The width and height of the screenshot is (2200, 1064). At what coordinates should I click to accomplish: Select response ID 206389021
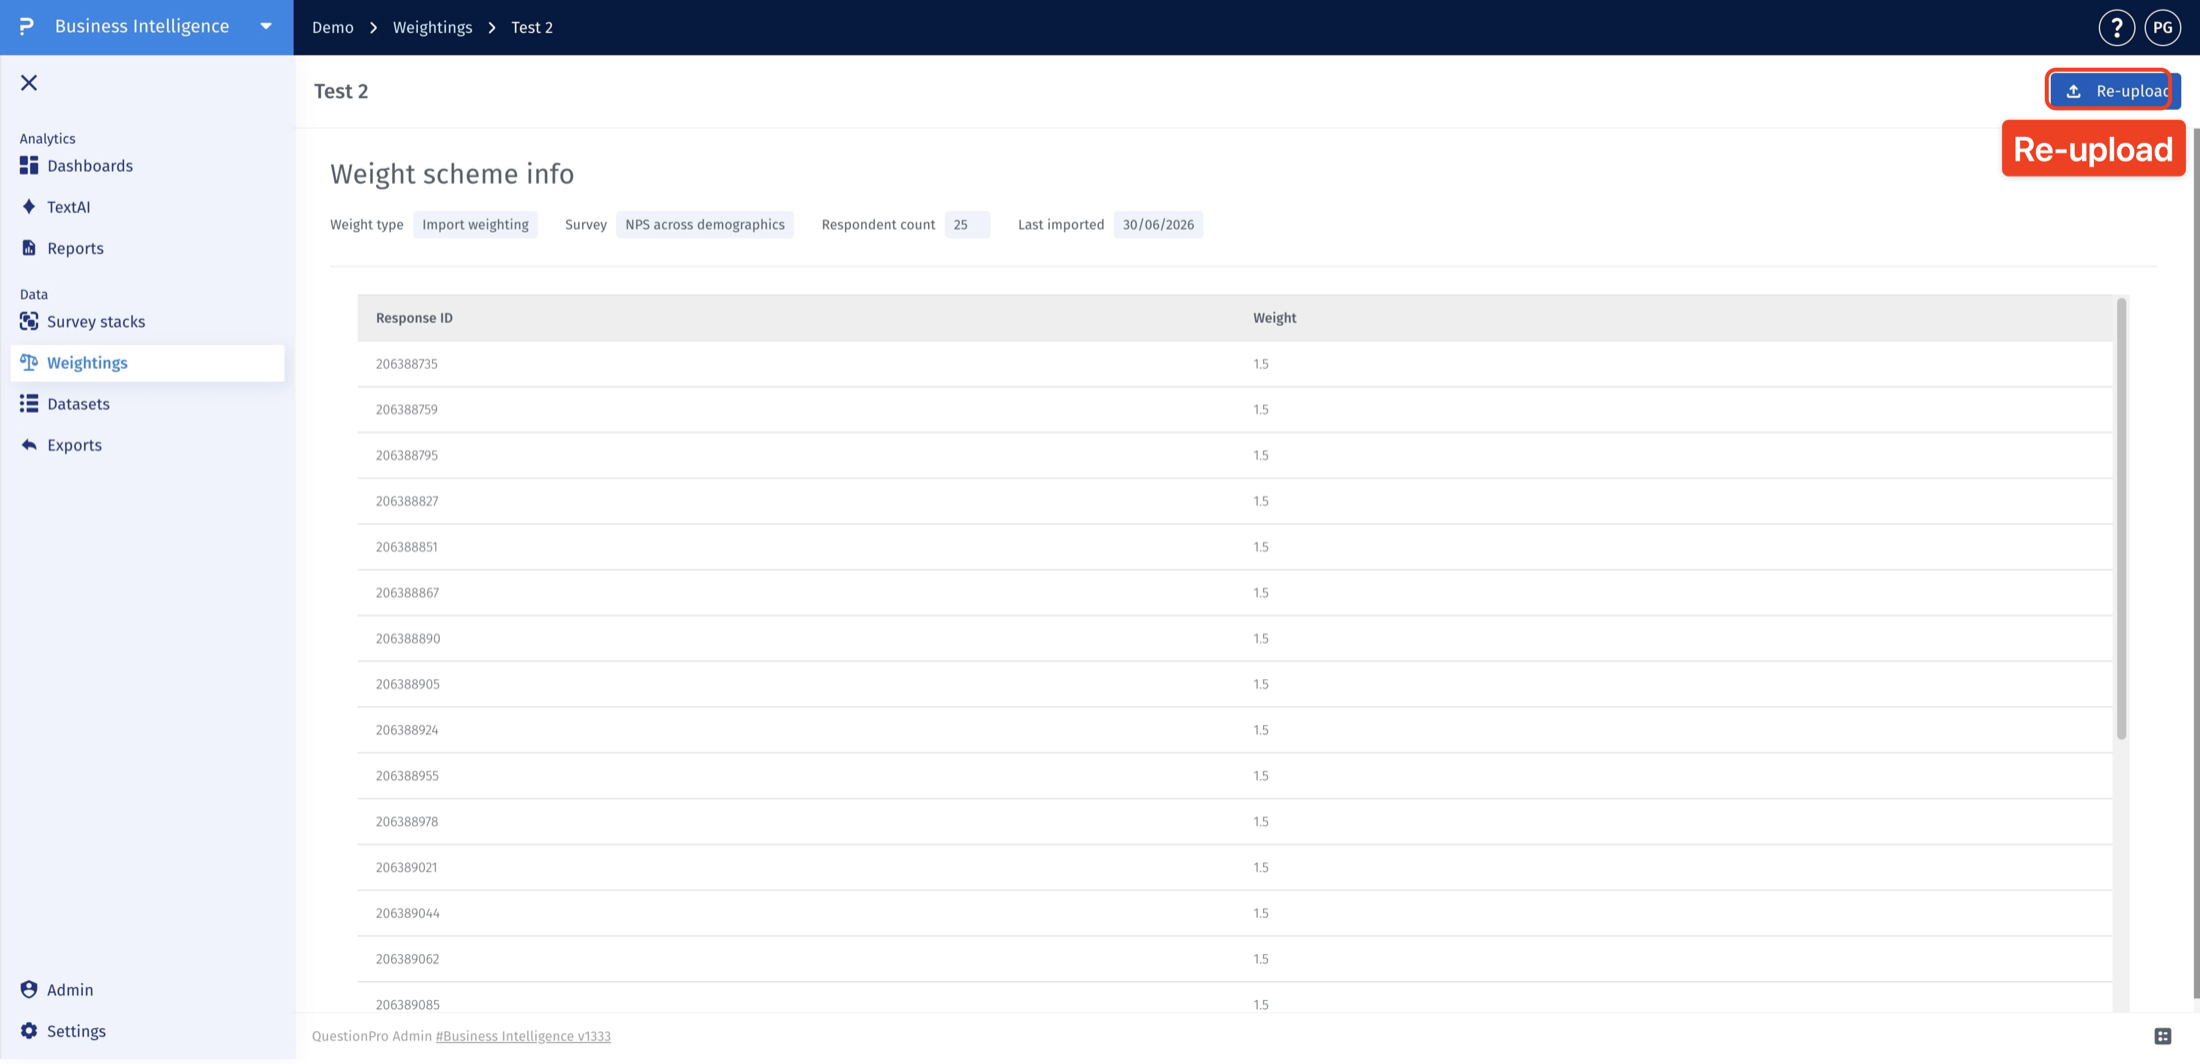407,867
